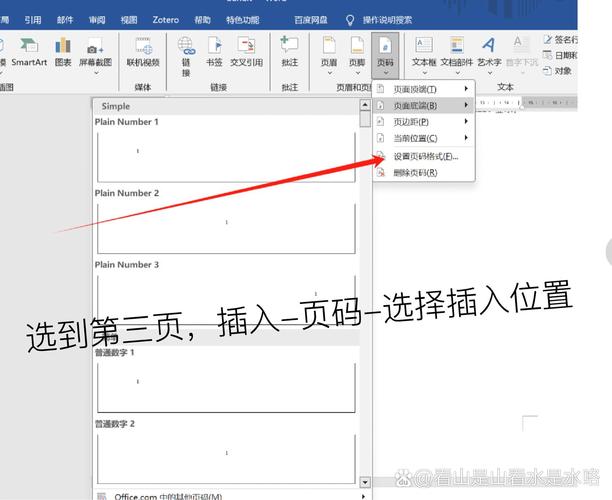
Task: Open the 文档部件 dropdown arrow
Action: click(457, 73)
